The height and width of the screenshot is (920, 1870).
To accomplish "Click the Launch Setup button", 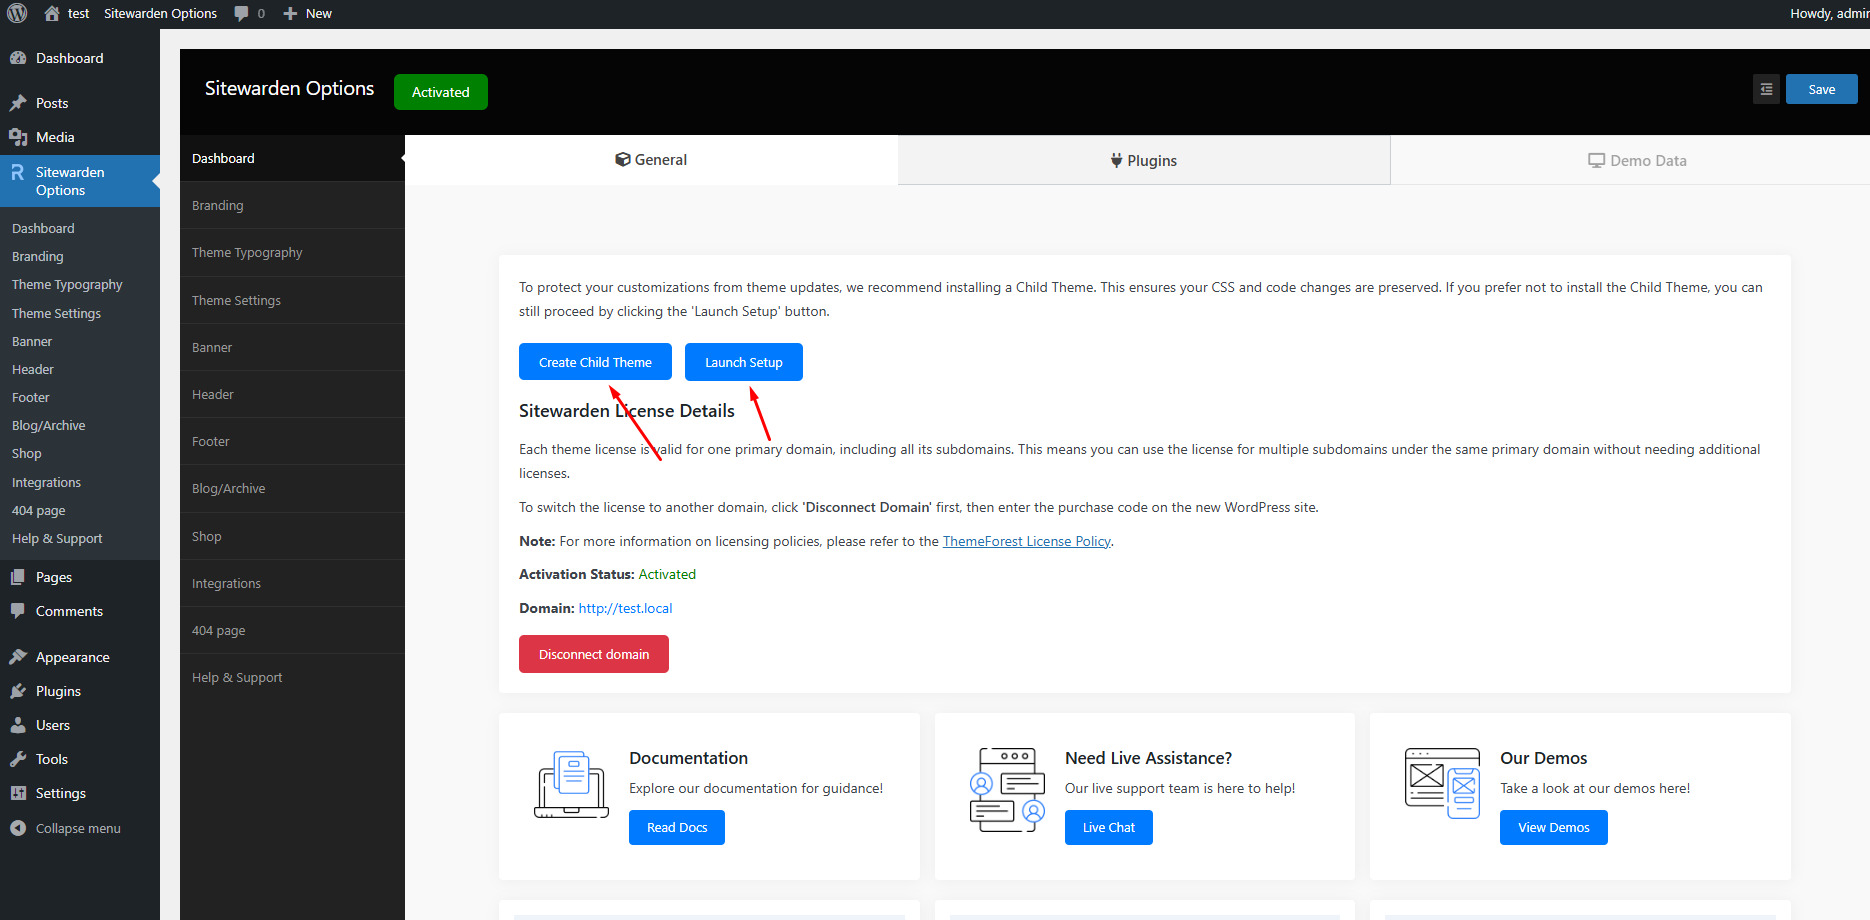I will coord(743,362).
